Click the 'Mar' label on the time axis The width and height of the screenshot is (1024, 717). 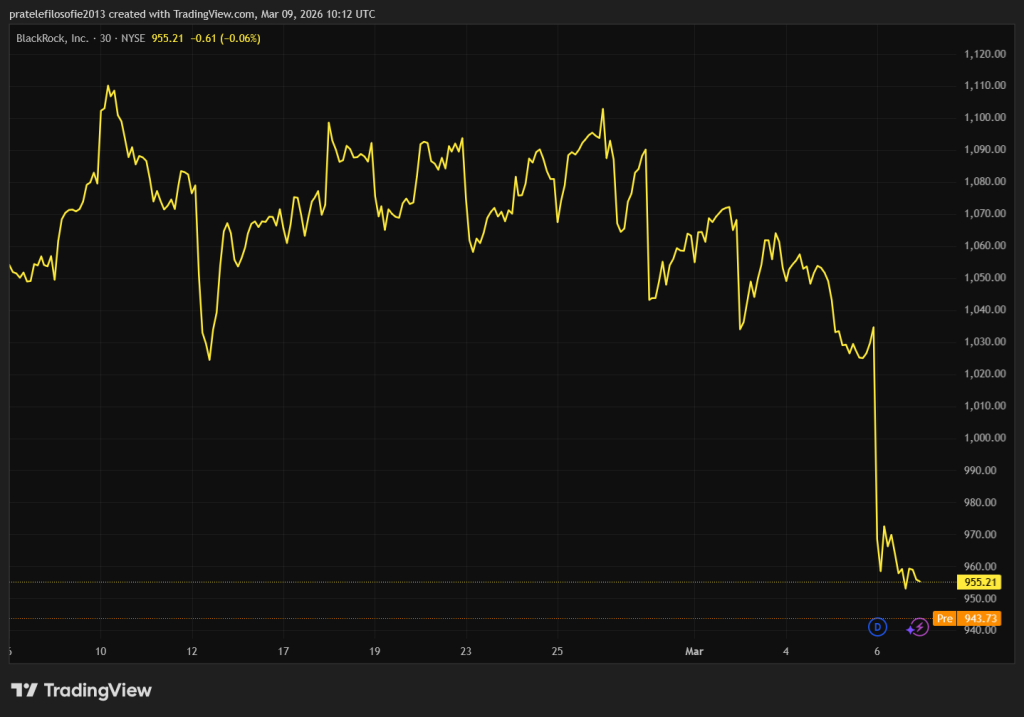(x=694, y=652)
